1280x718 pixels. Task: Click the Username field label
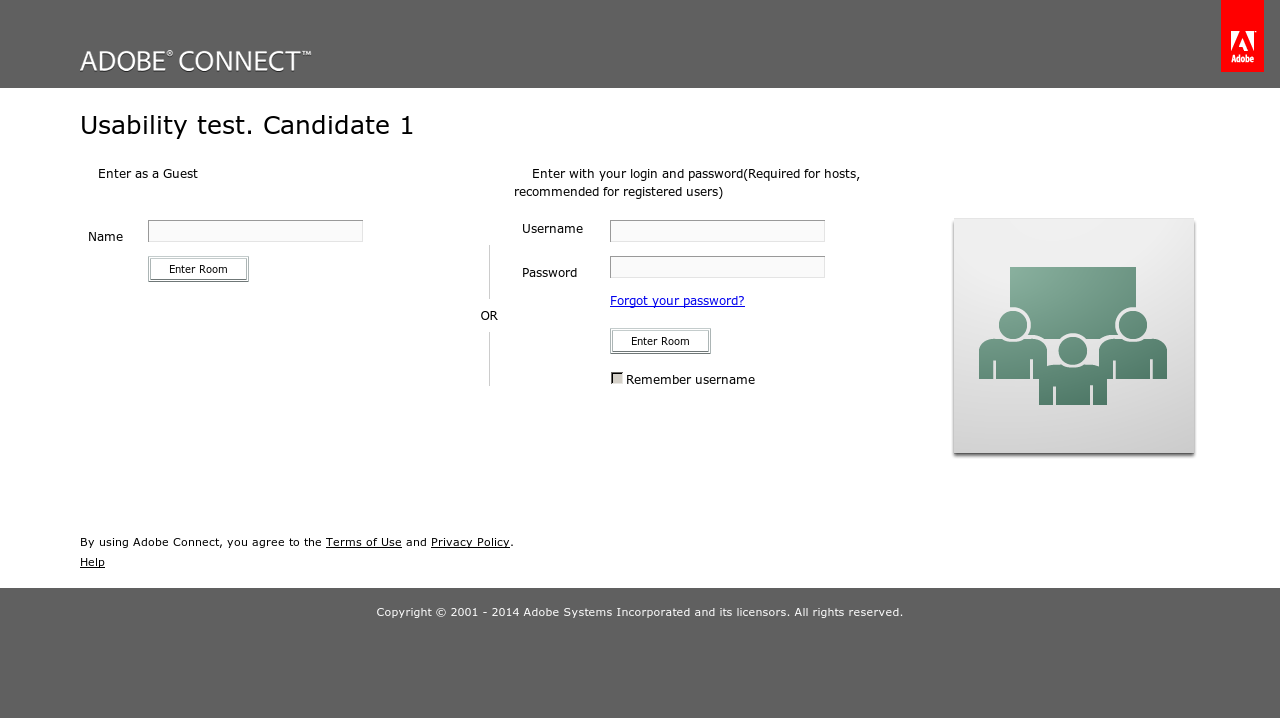552,228
